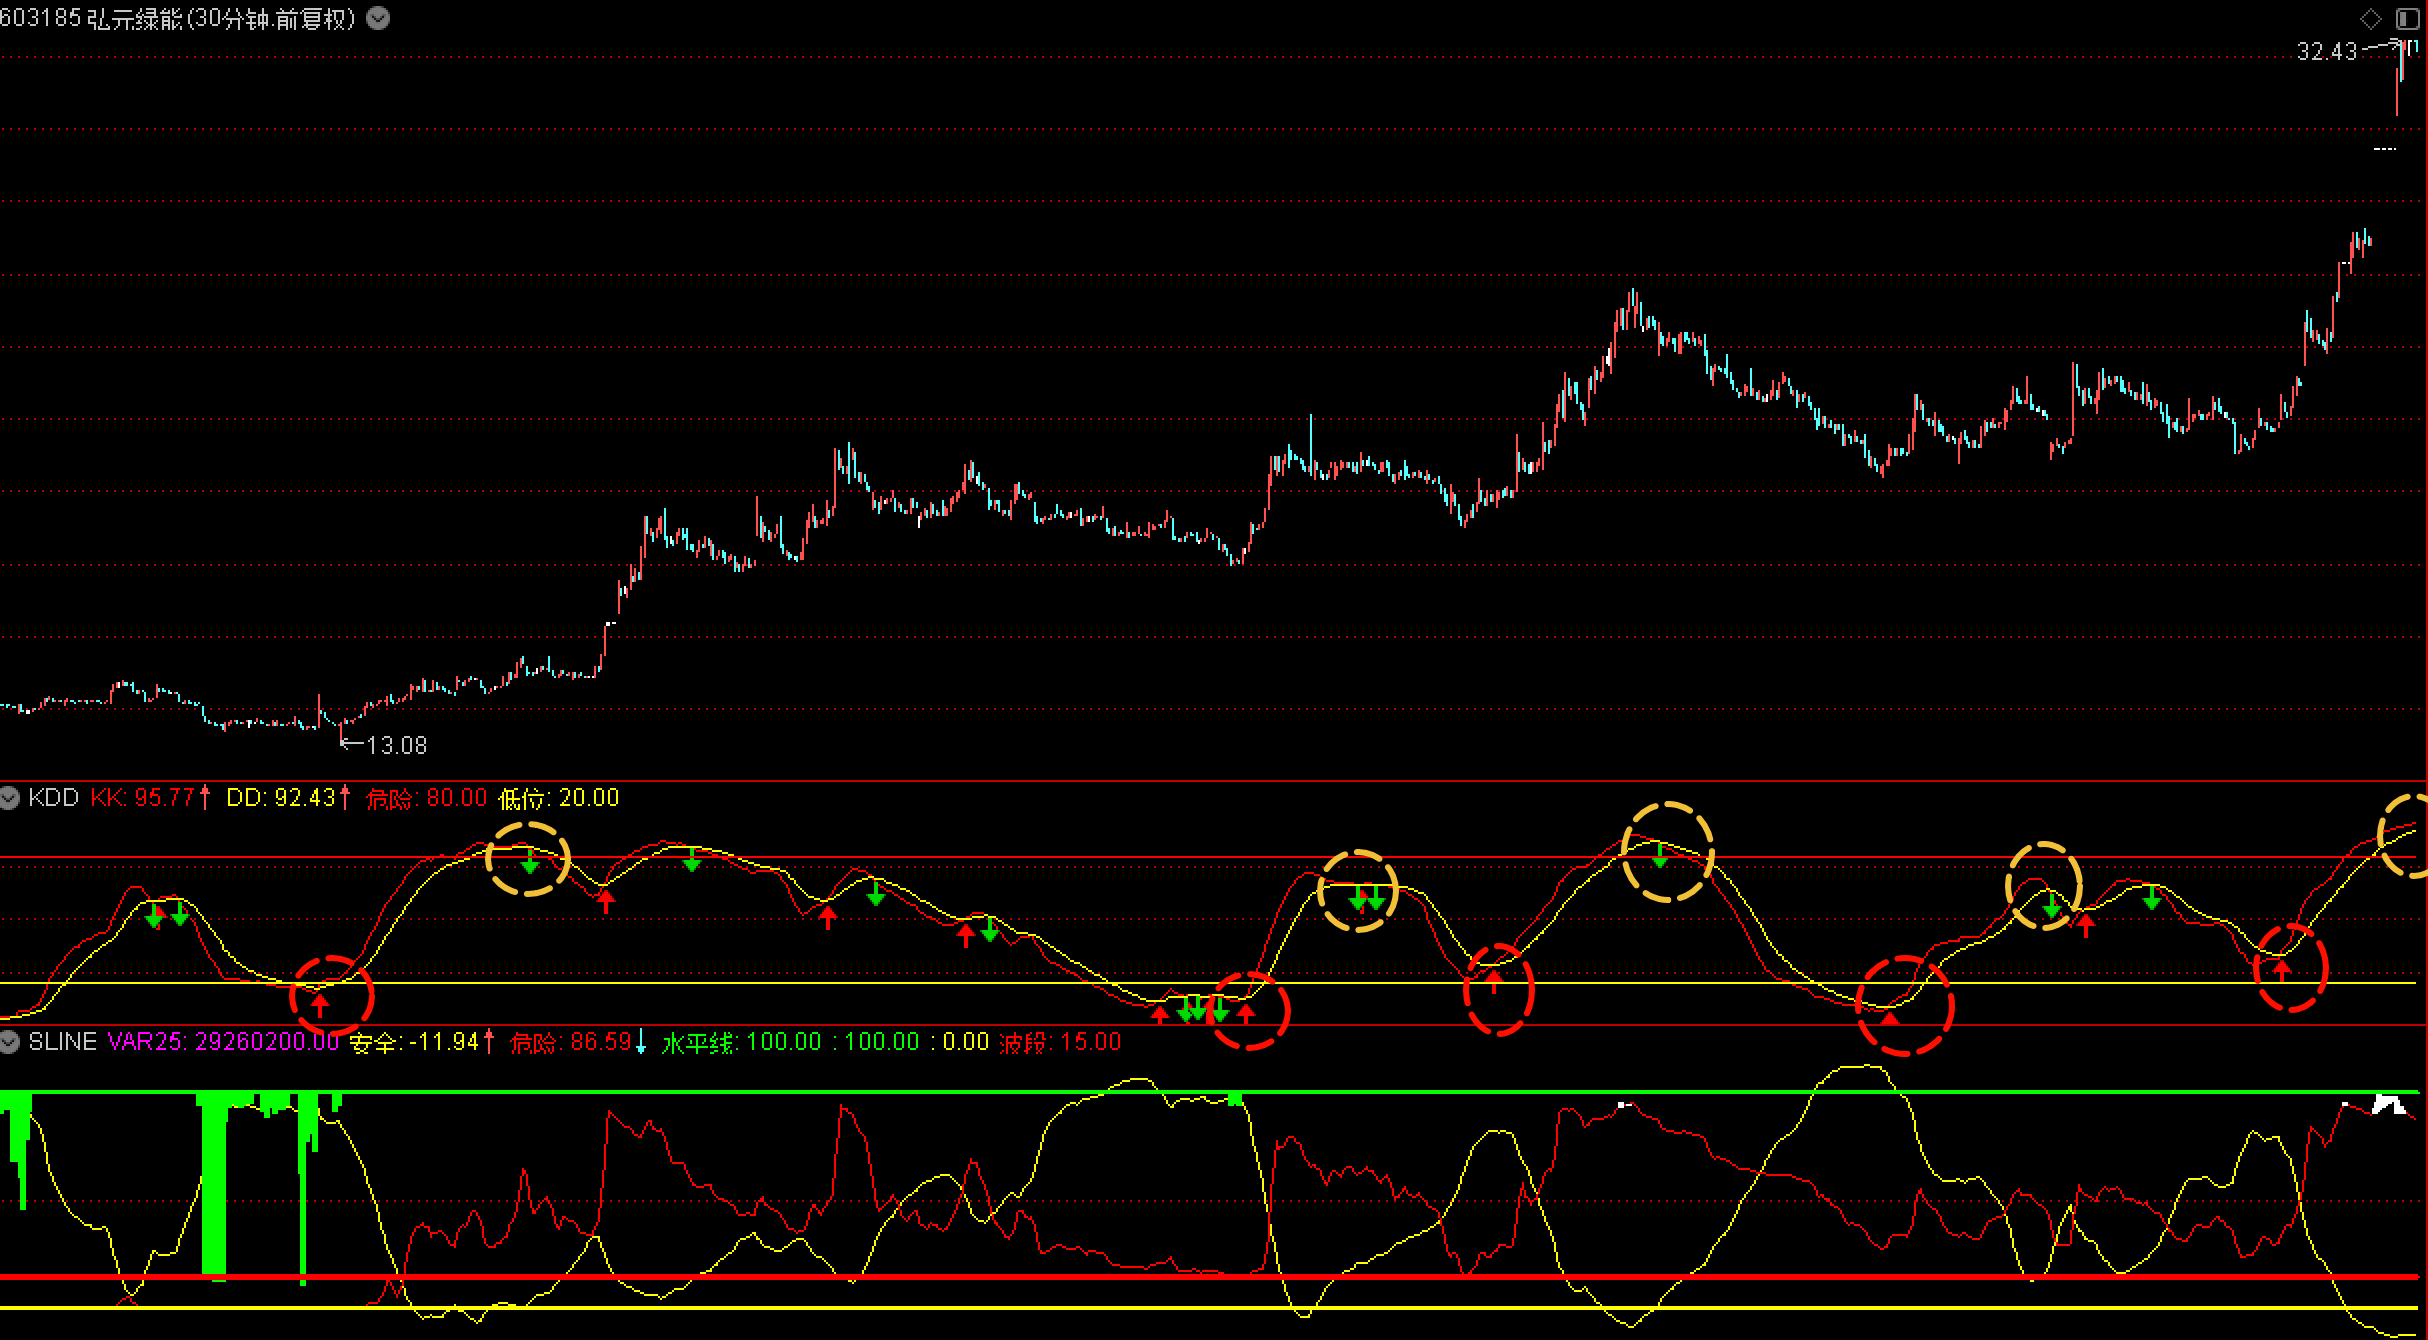Click the 波段: 15.00 label

point(1060,1042)
